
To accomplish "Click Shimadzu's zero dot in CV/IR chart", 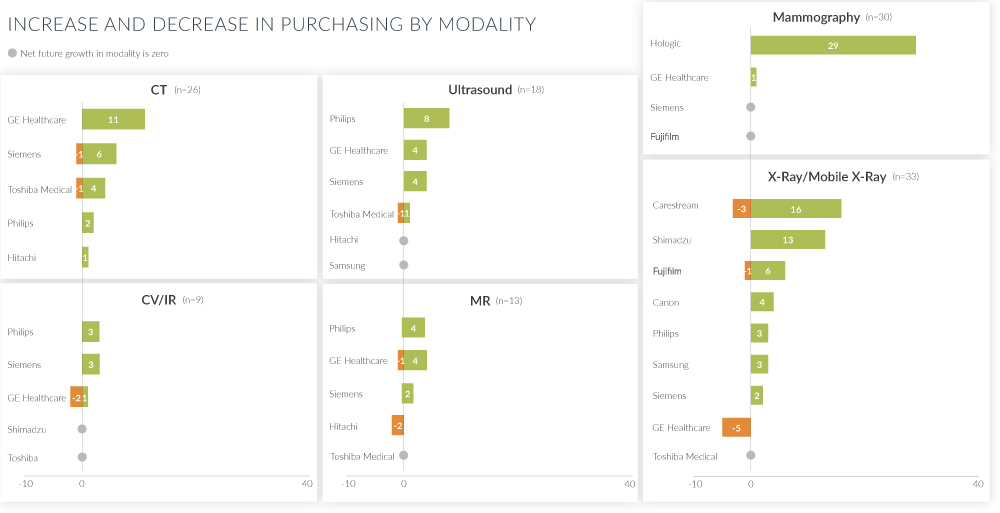I will (x=82, y=429).
